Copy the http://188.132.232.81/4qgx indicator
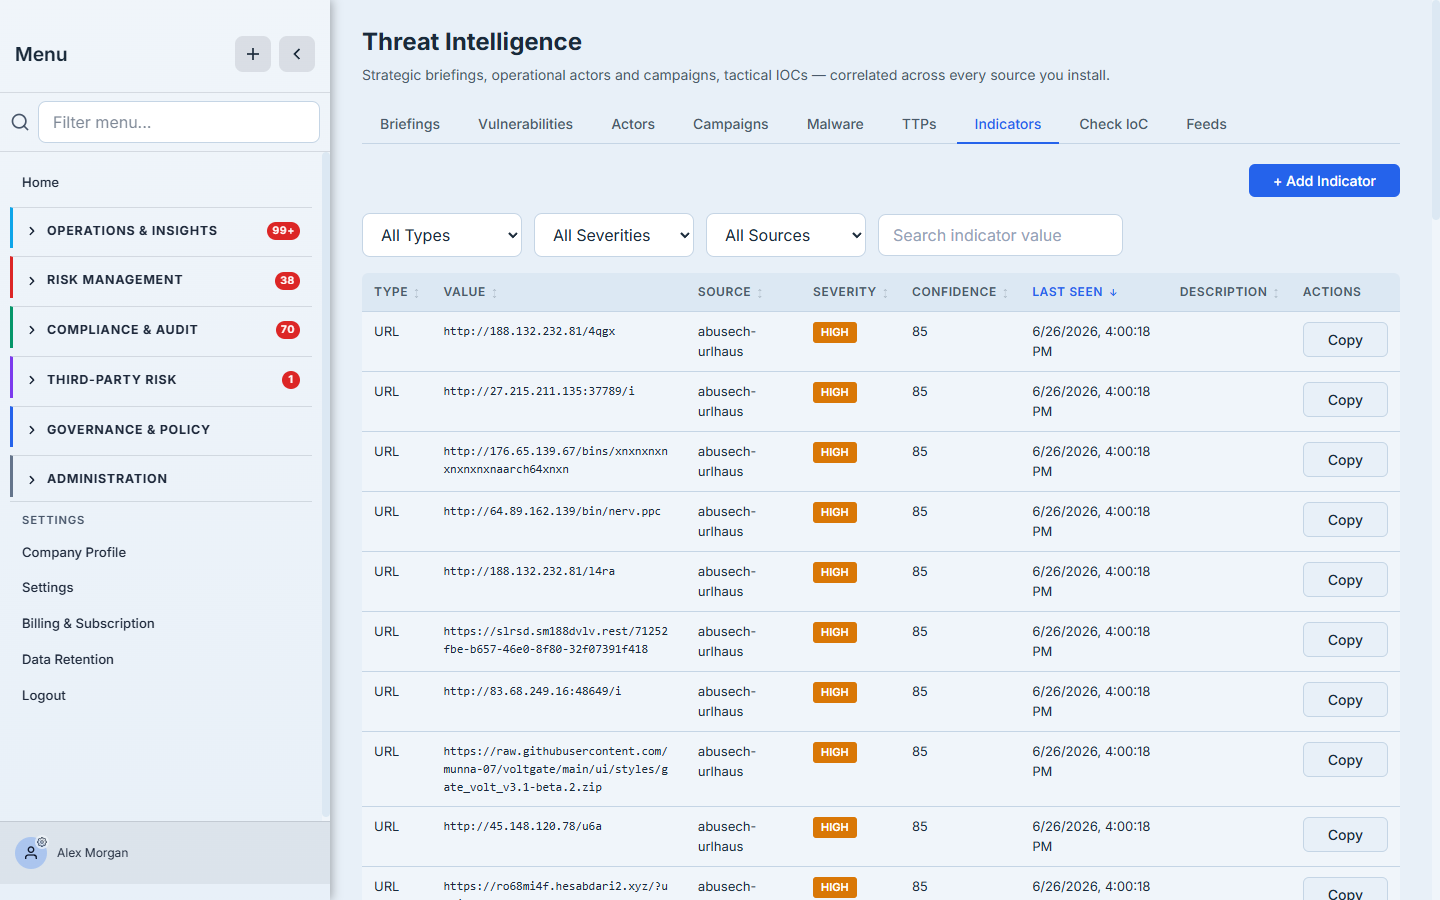This screenshot has height=900, width=1440. pyautogui.click(x=1345, y=340)
